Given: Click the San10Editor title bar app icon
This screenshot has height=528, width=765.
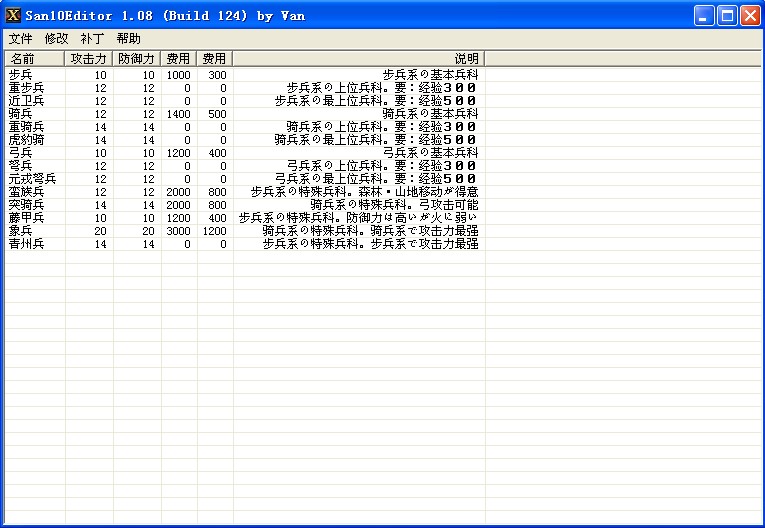Looking at the screenshot, I should (13, 15).
